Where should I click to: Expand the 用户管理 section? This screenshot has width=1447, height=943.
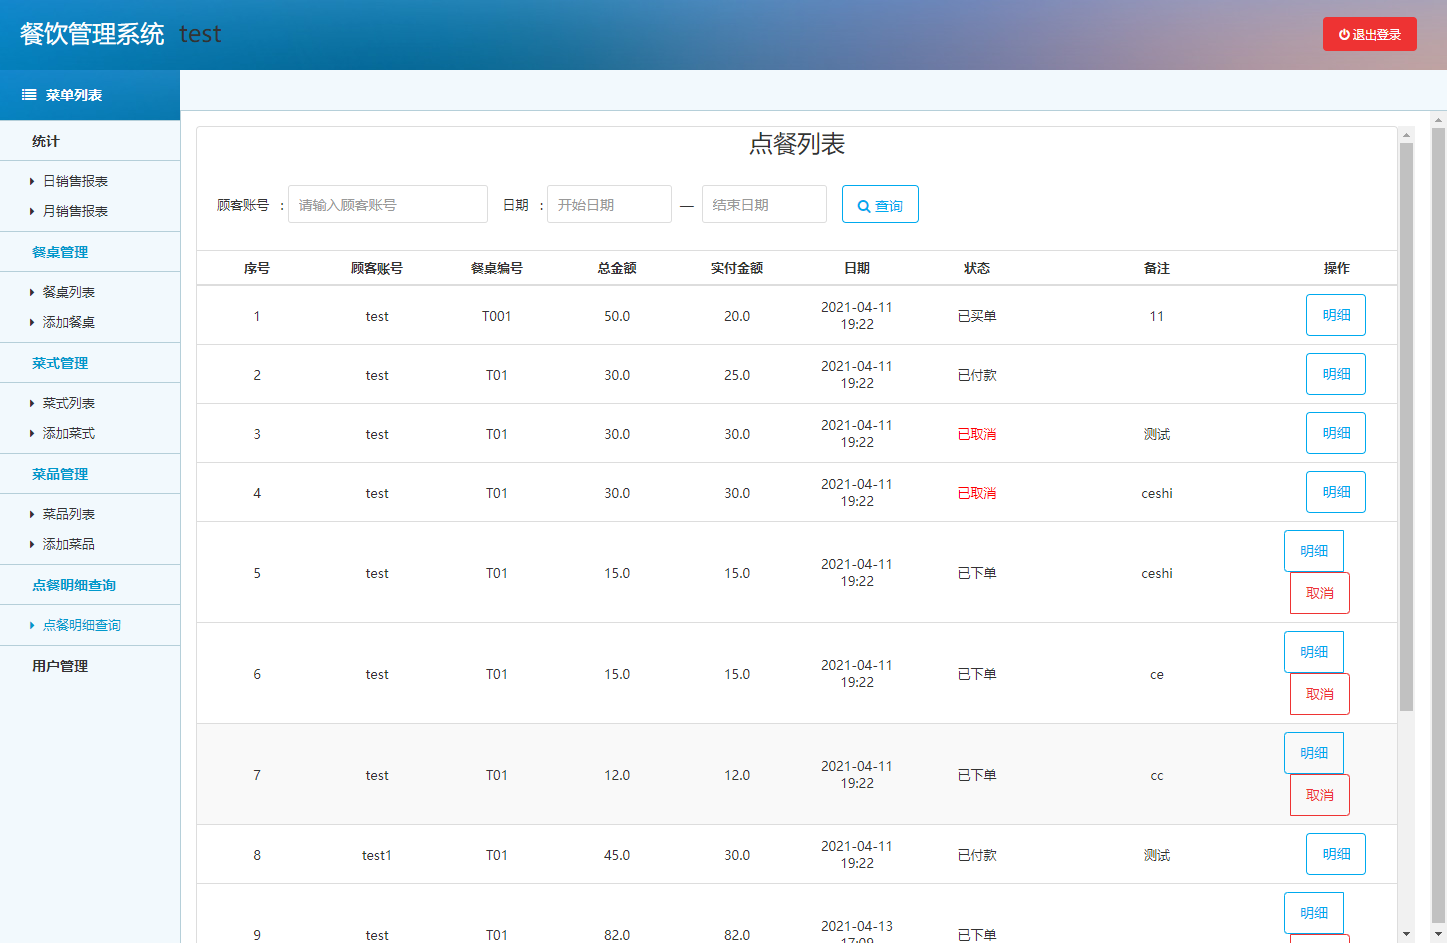60,666
